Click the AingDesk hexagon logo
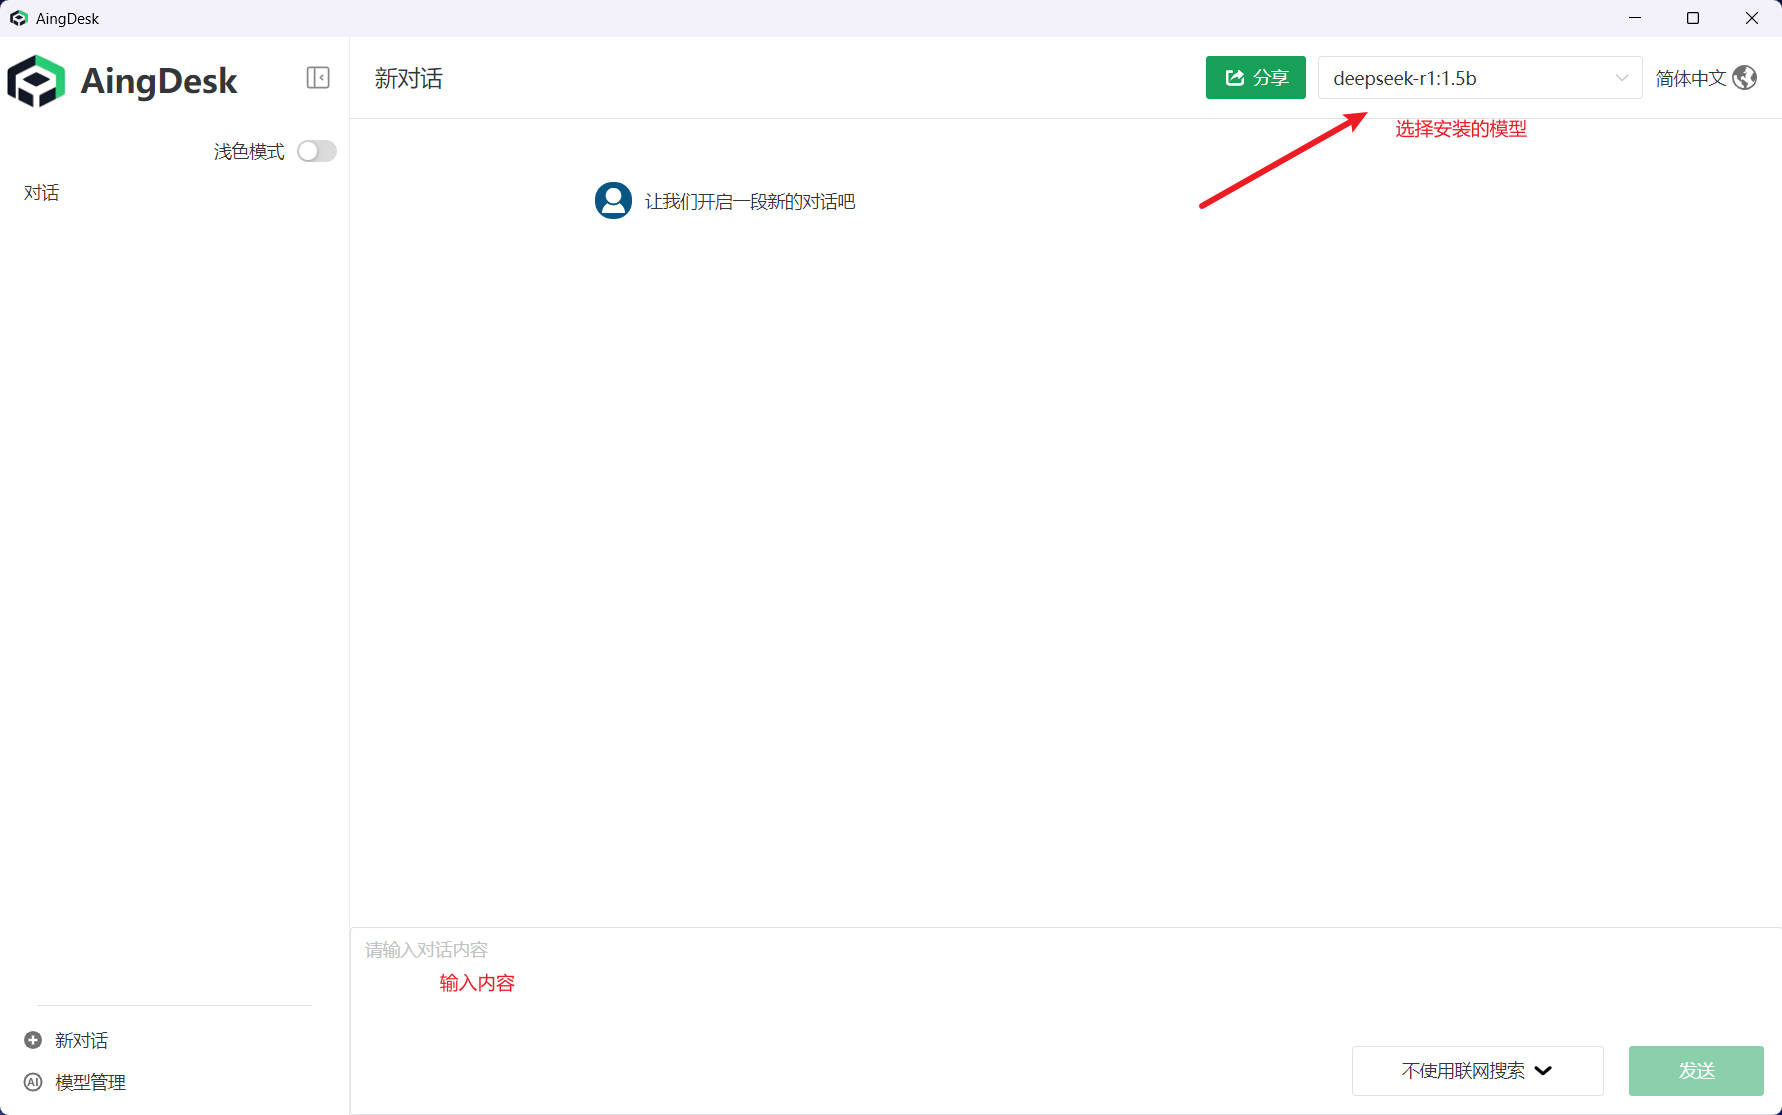 pos(36,81)
